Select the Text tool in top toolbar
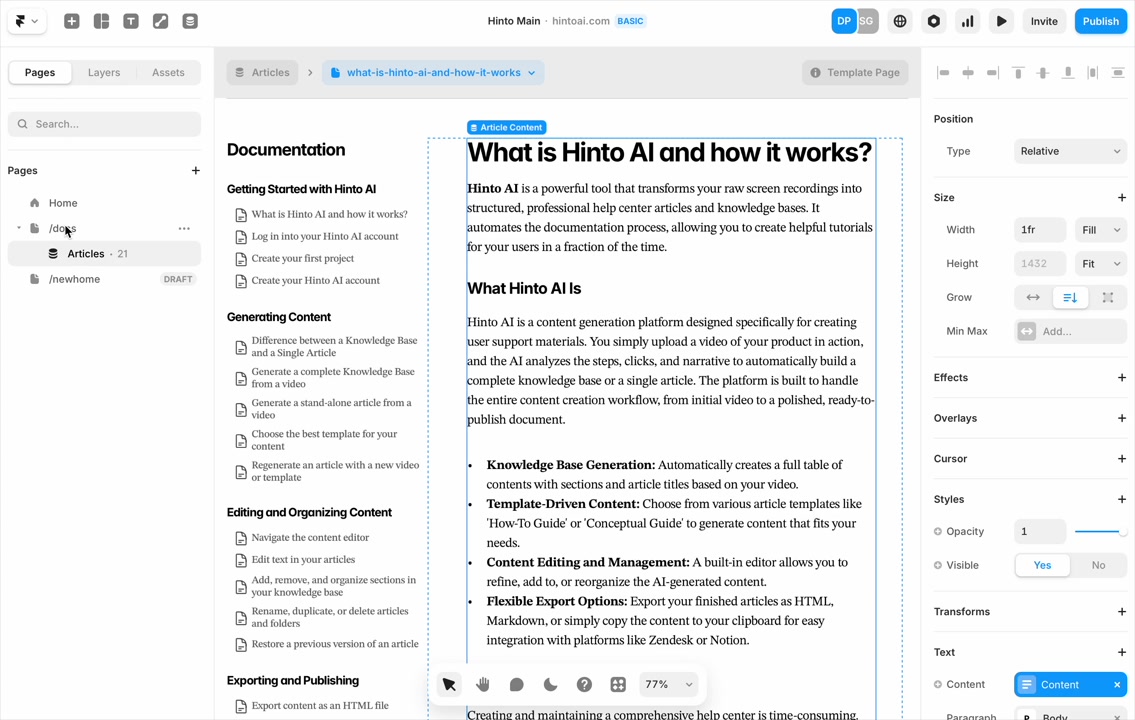 (131, 21)
